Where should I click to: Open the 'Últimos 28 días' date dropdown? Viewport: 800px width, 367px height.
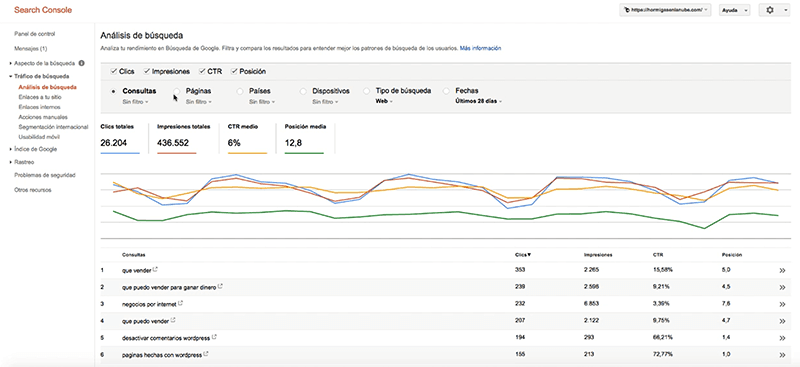[478, 102]
